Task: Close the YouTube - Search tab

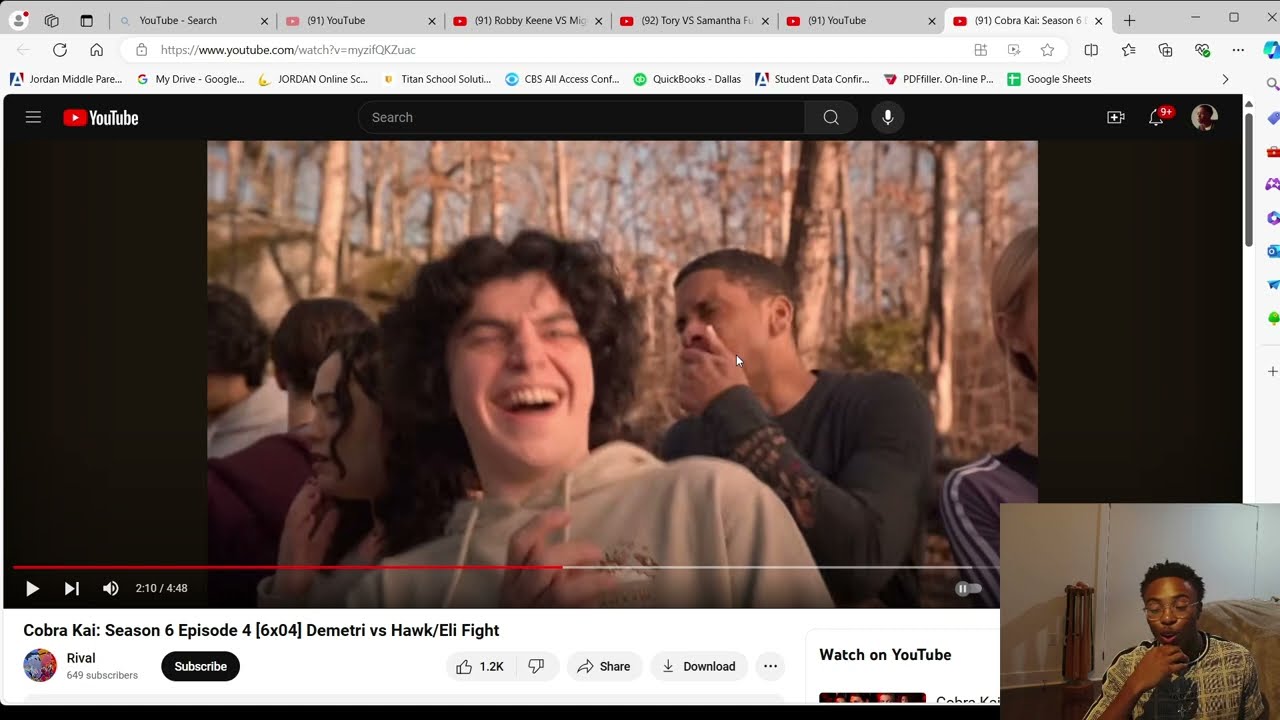Action: point(265,21)
